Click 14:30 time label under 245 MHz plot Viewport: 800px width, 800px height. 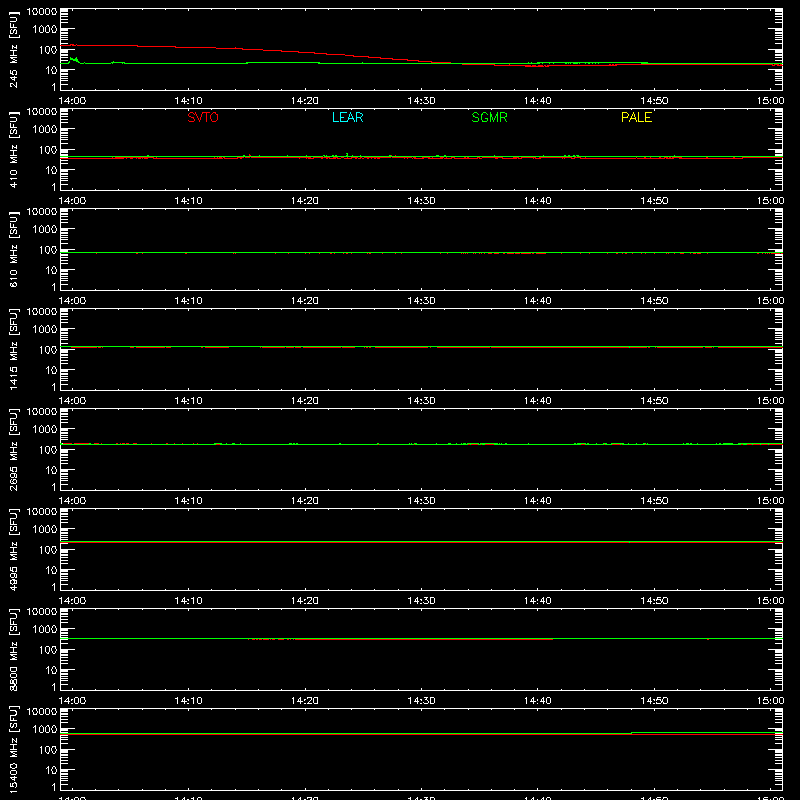[421, 101]
